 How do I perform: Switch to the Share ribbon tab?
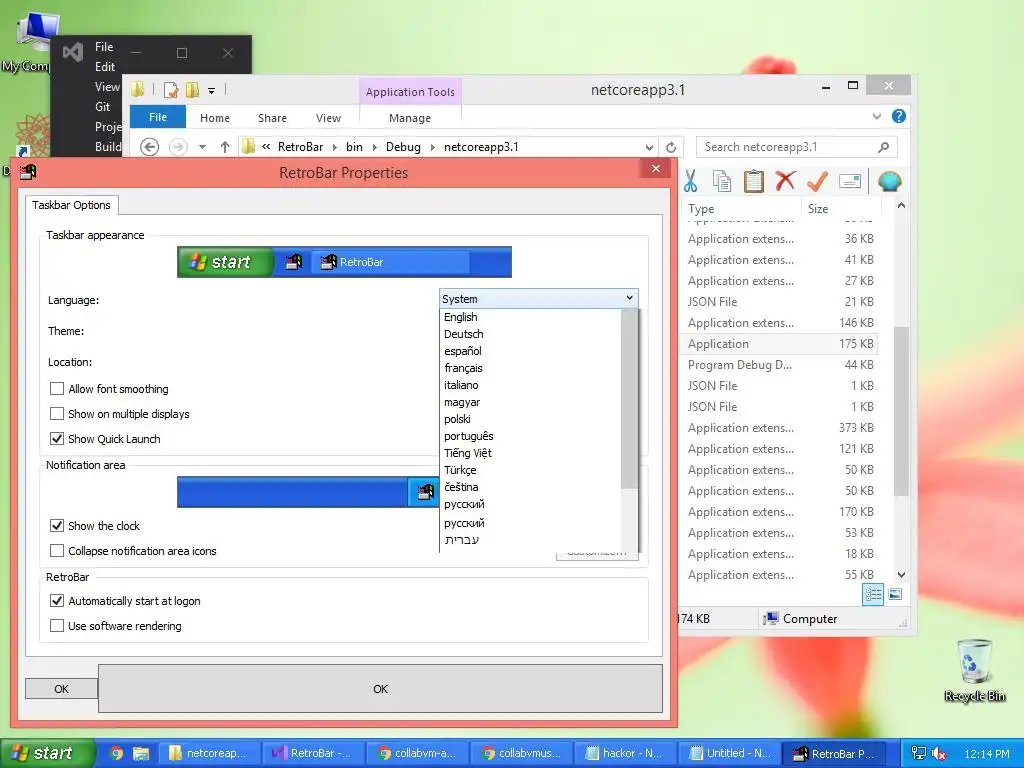272,118
